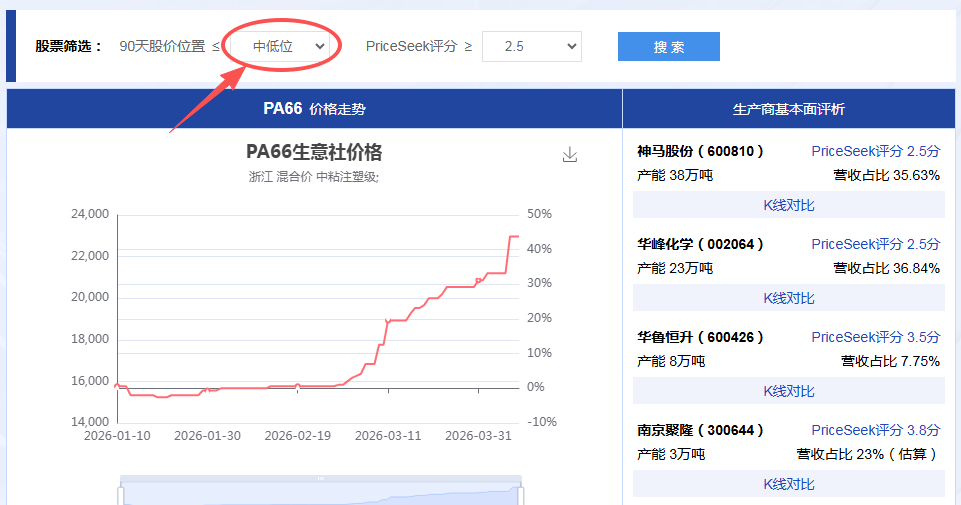Click PriceSeek评分 2.5分 for 神马股份
The height and width of the screenshot is (505, 961).
point(875,151)
